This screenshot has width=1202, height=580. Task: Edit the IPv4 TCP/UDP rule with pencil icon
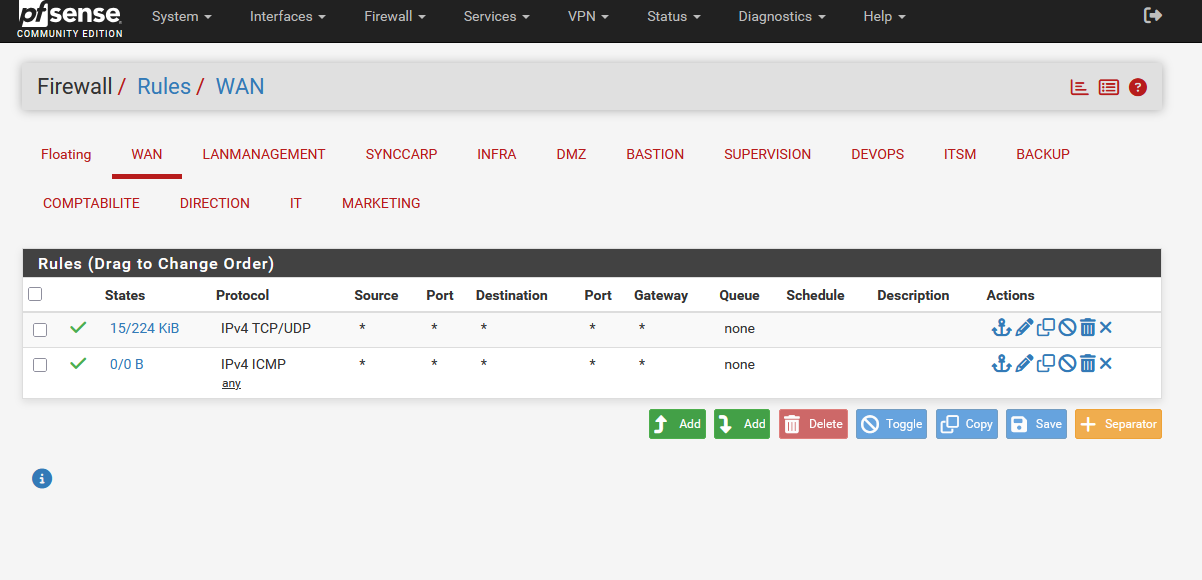(1024, 328)
